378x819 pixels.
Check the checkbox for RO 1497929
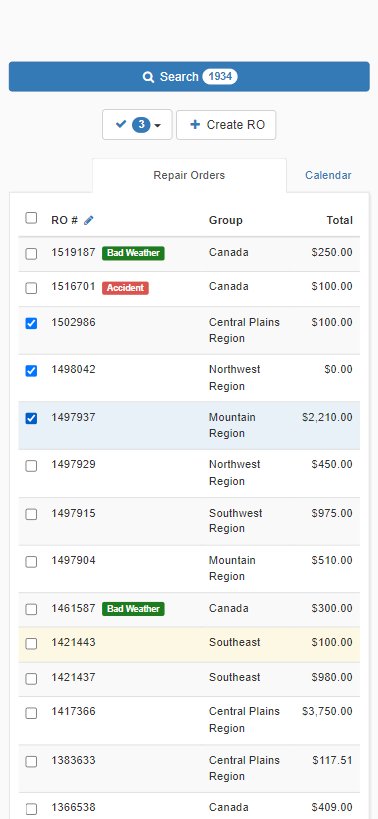tap(31, 466)
